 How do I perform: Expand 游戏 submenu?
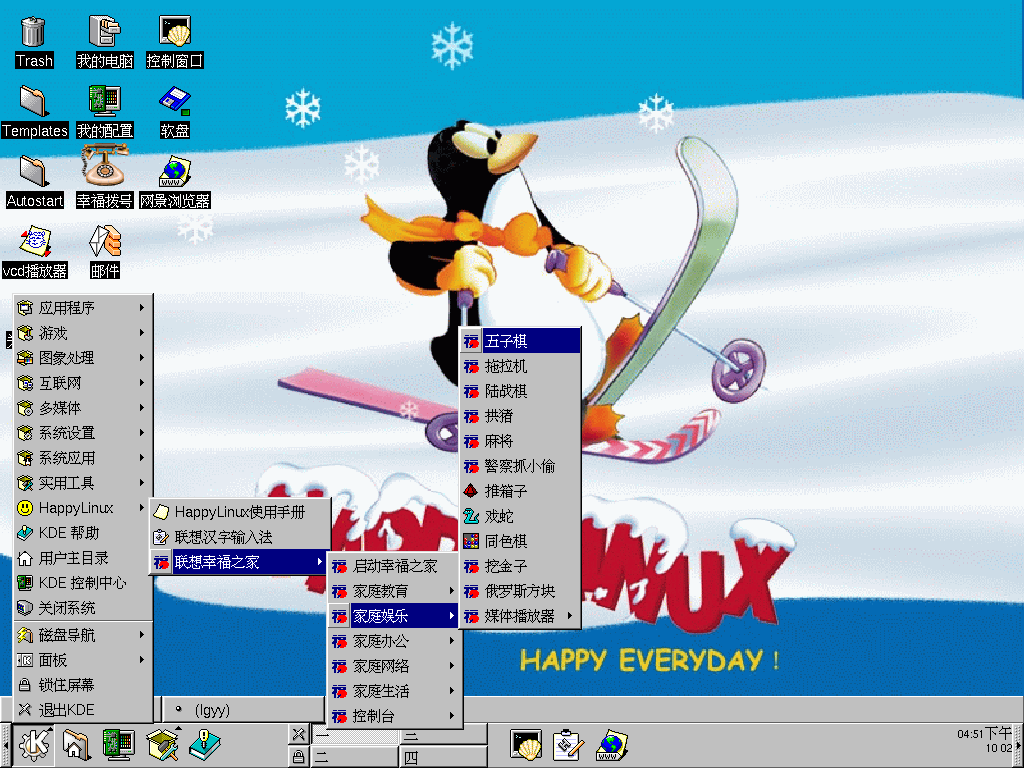tap(83, 333)
